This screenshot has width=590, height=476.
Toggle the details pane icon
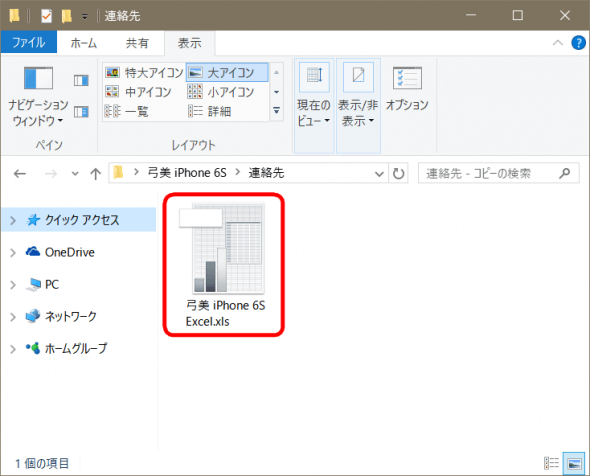tap(81, 112)
